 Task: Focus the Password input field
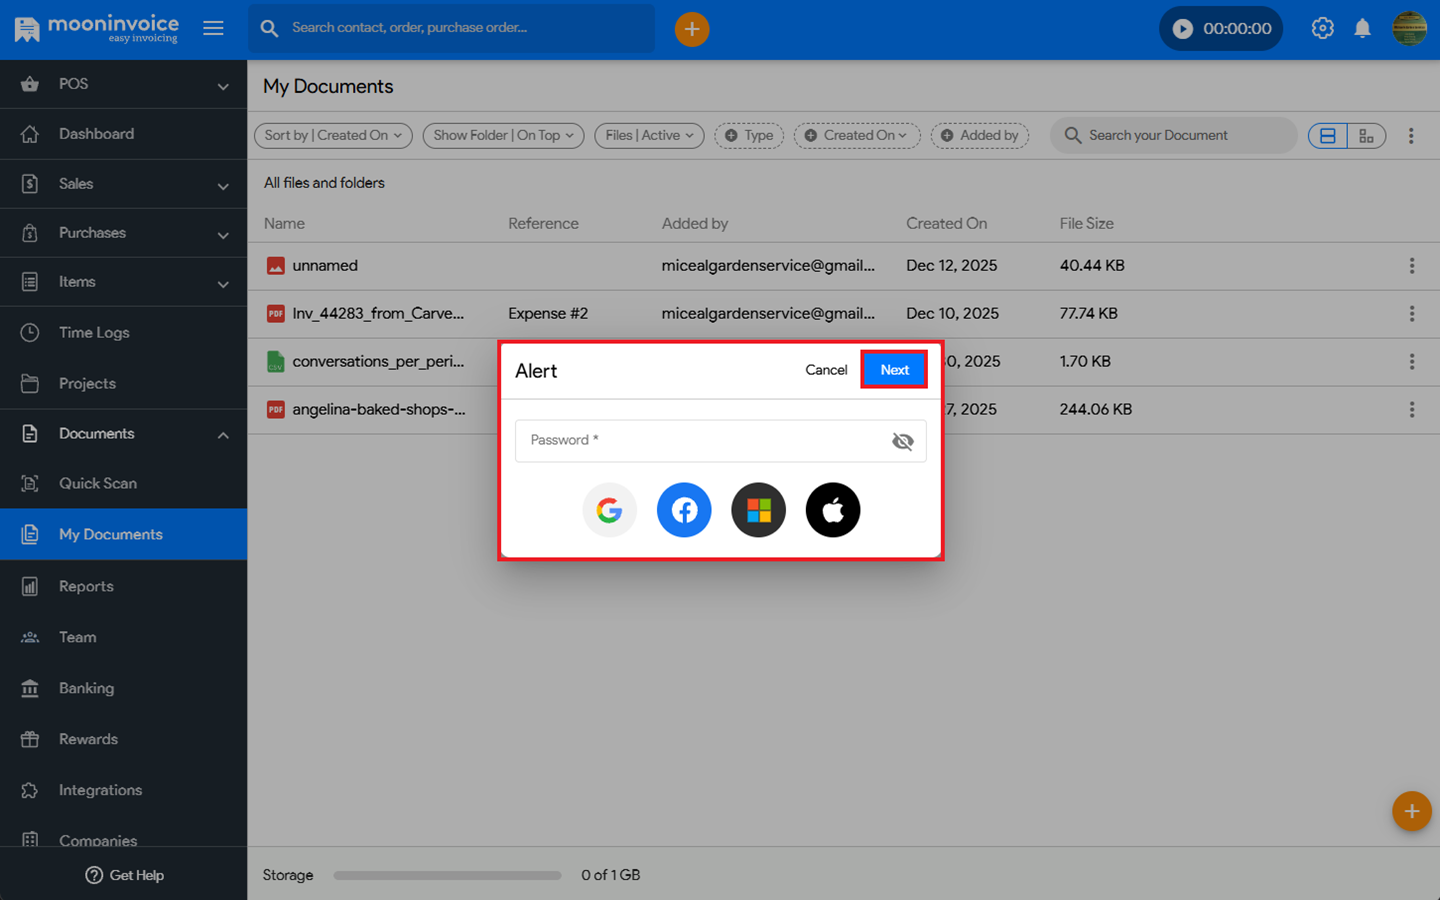click(x=700, y=441)
